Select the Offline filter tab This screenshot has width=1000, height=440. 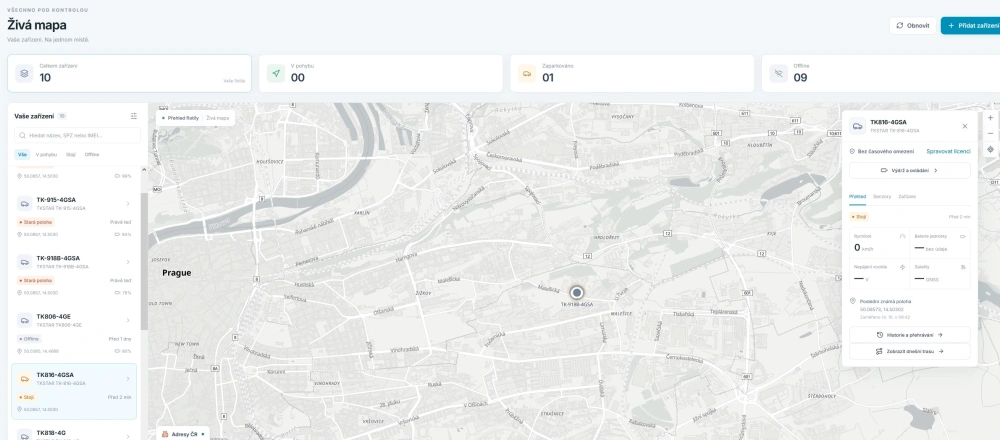point(92,154)
